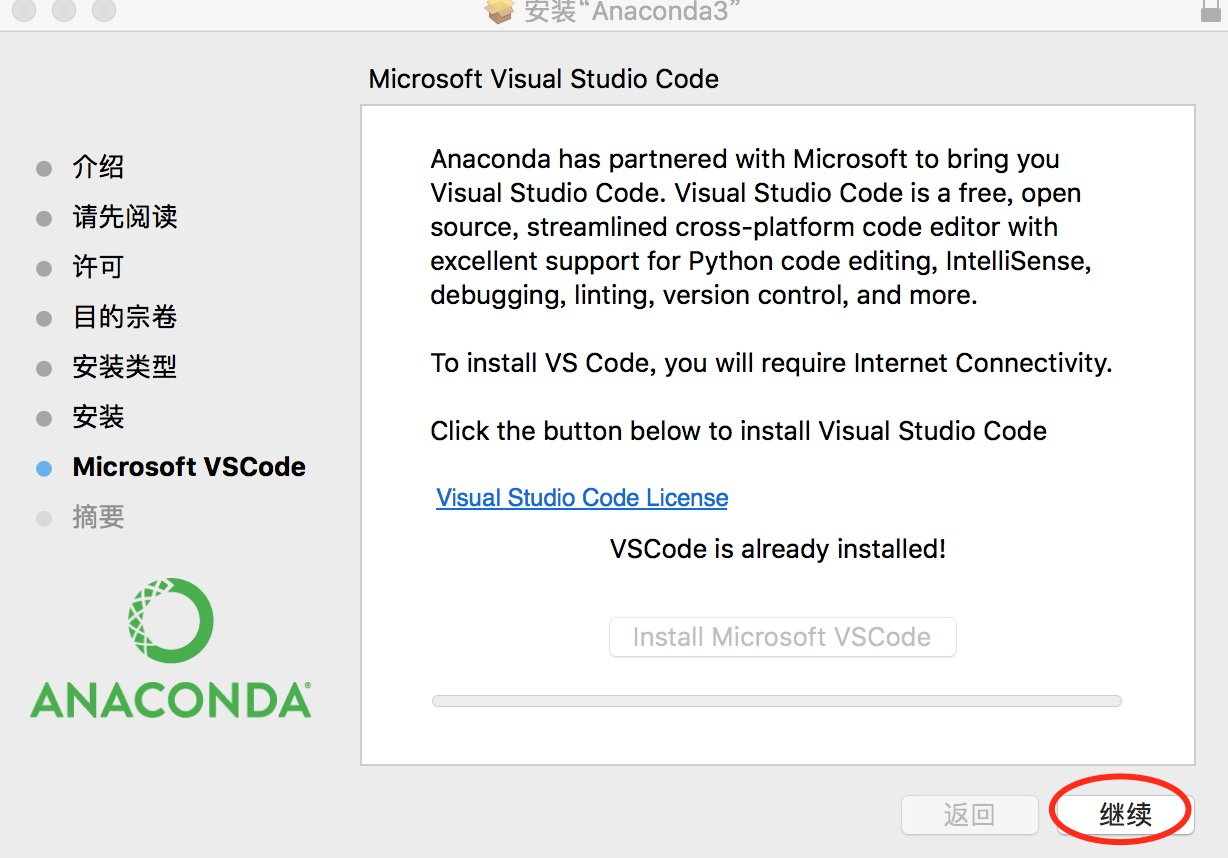Viewport: 1228px width, 858px height.
Task: Select the 目的宗卷 step
Action: pos(125,317)
